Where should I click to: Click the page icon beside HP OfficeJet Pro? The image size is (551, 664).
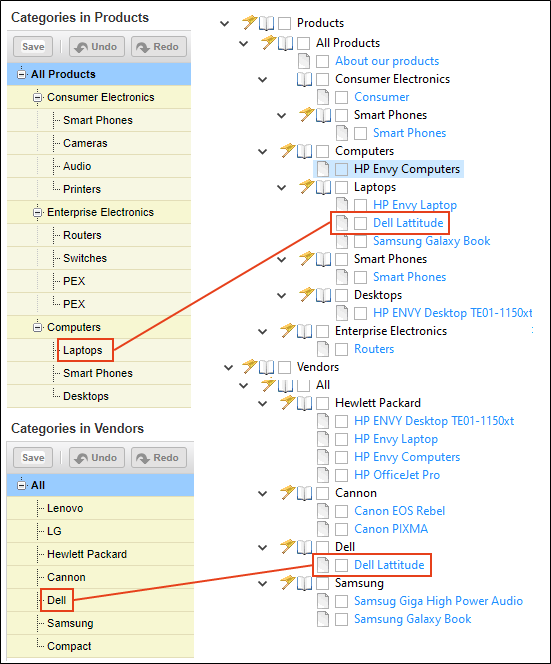click(x=323, y=475)
